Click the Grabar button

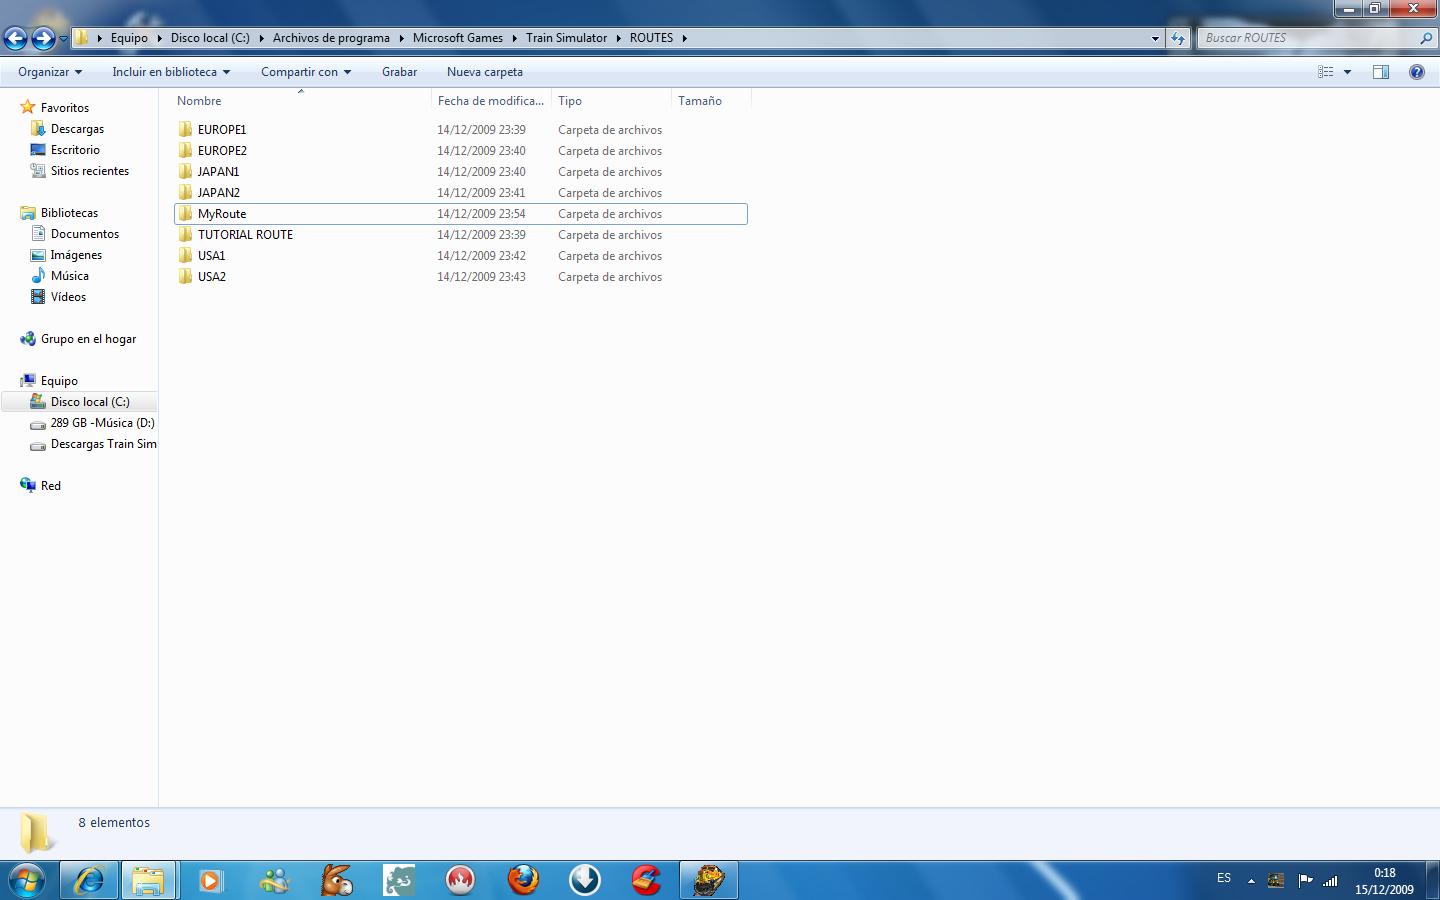(399, 72)
